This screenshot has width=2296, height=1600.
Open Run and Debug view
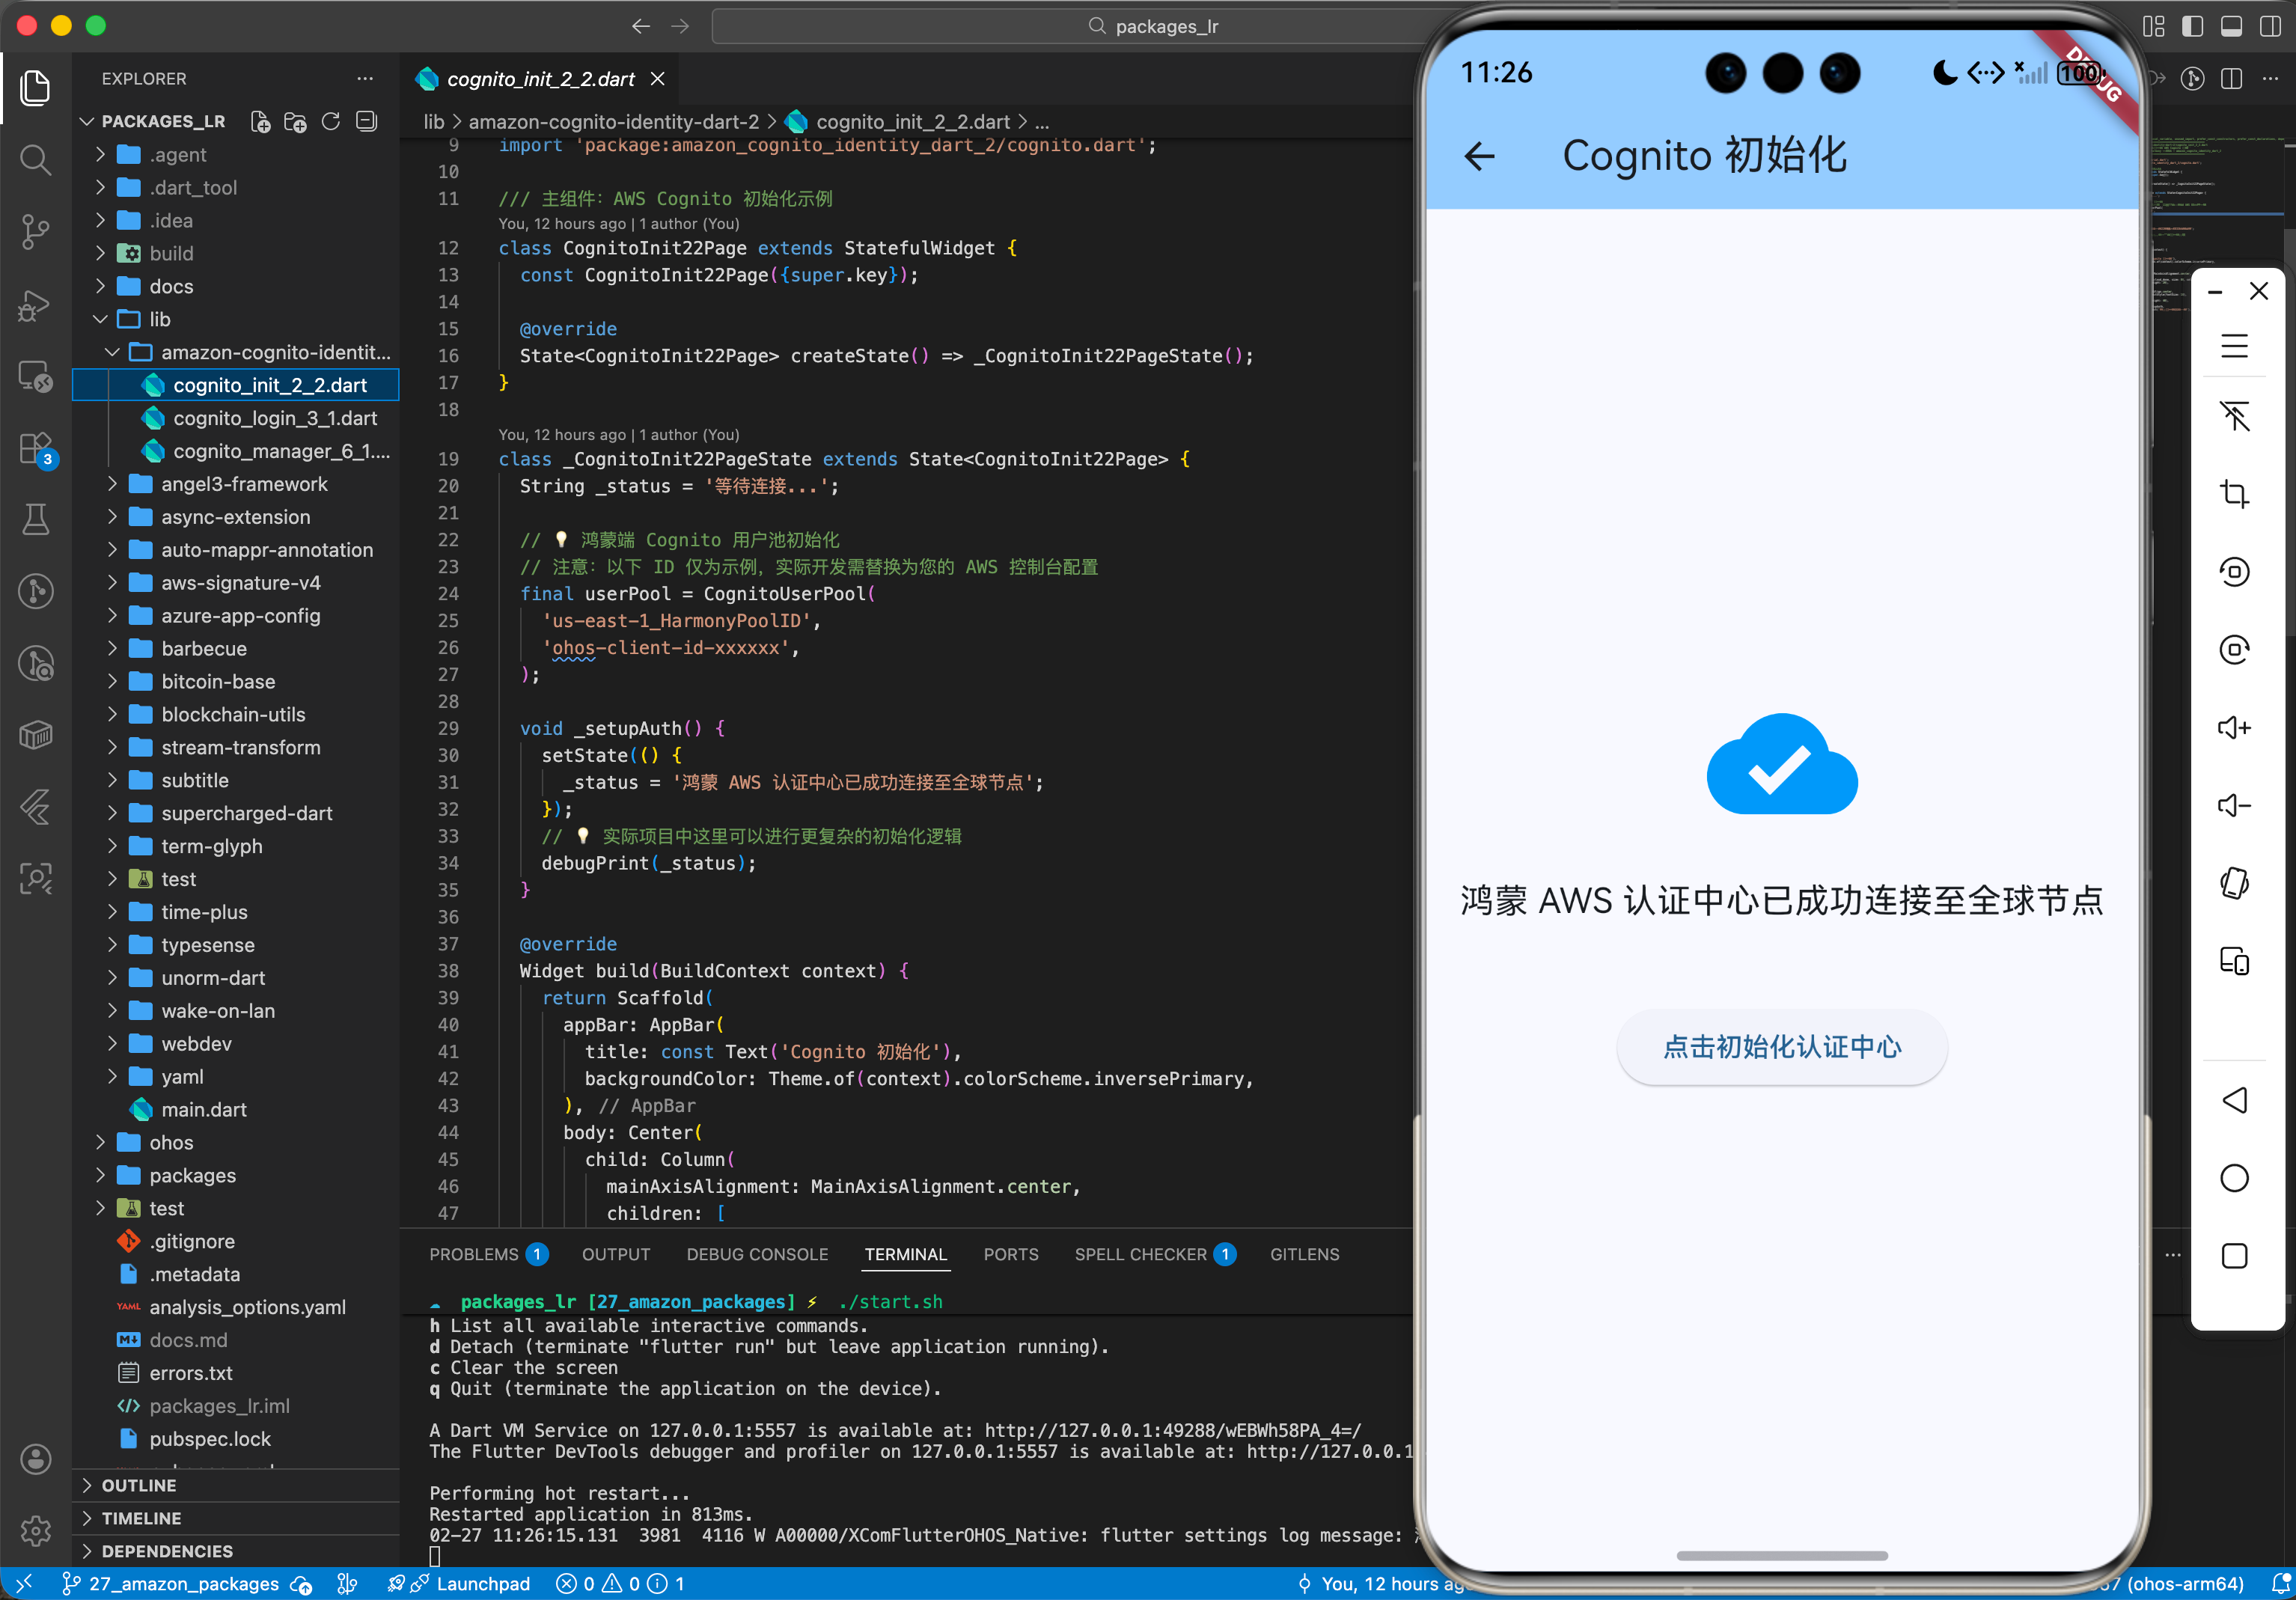(x=36, y=305)
